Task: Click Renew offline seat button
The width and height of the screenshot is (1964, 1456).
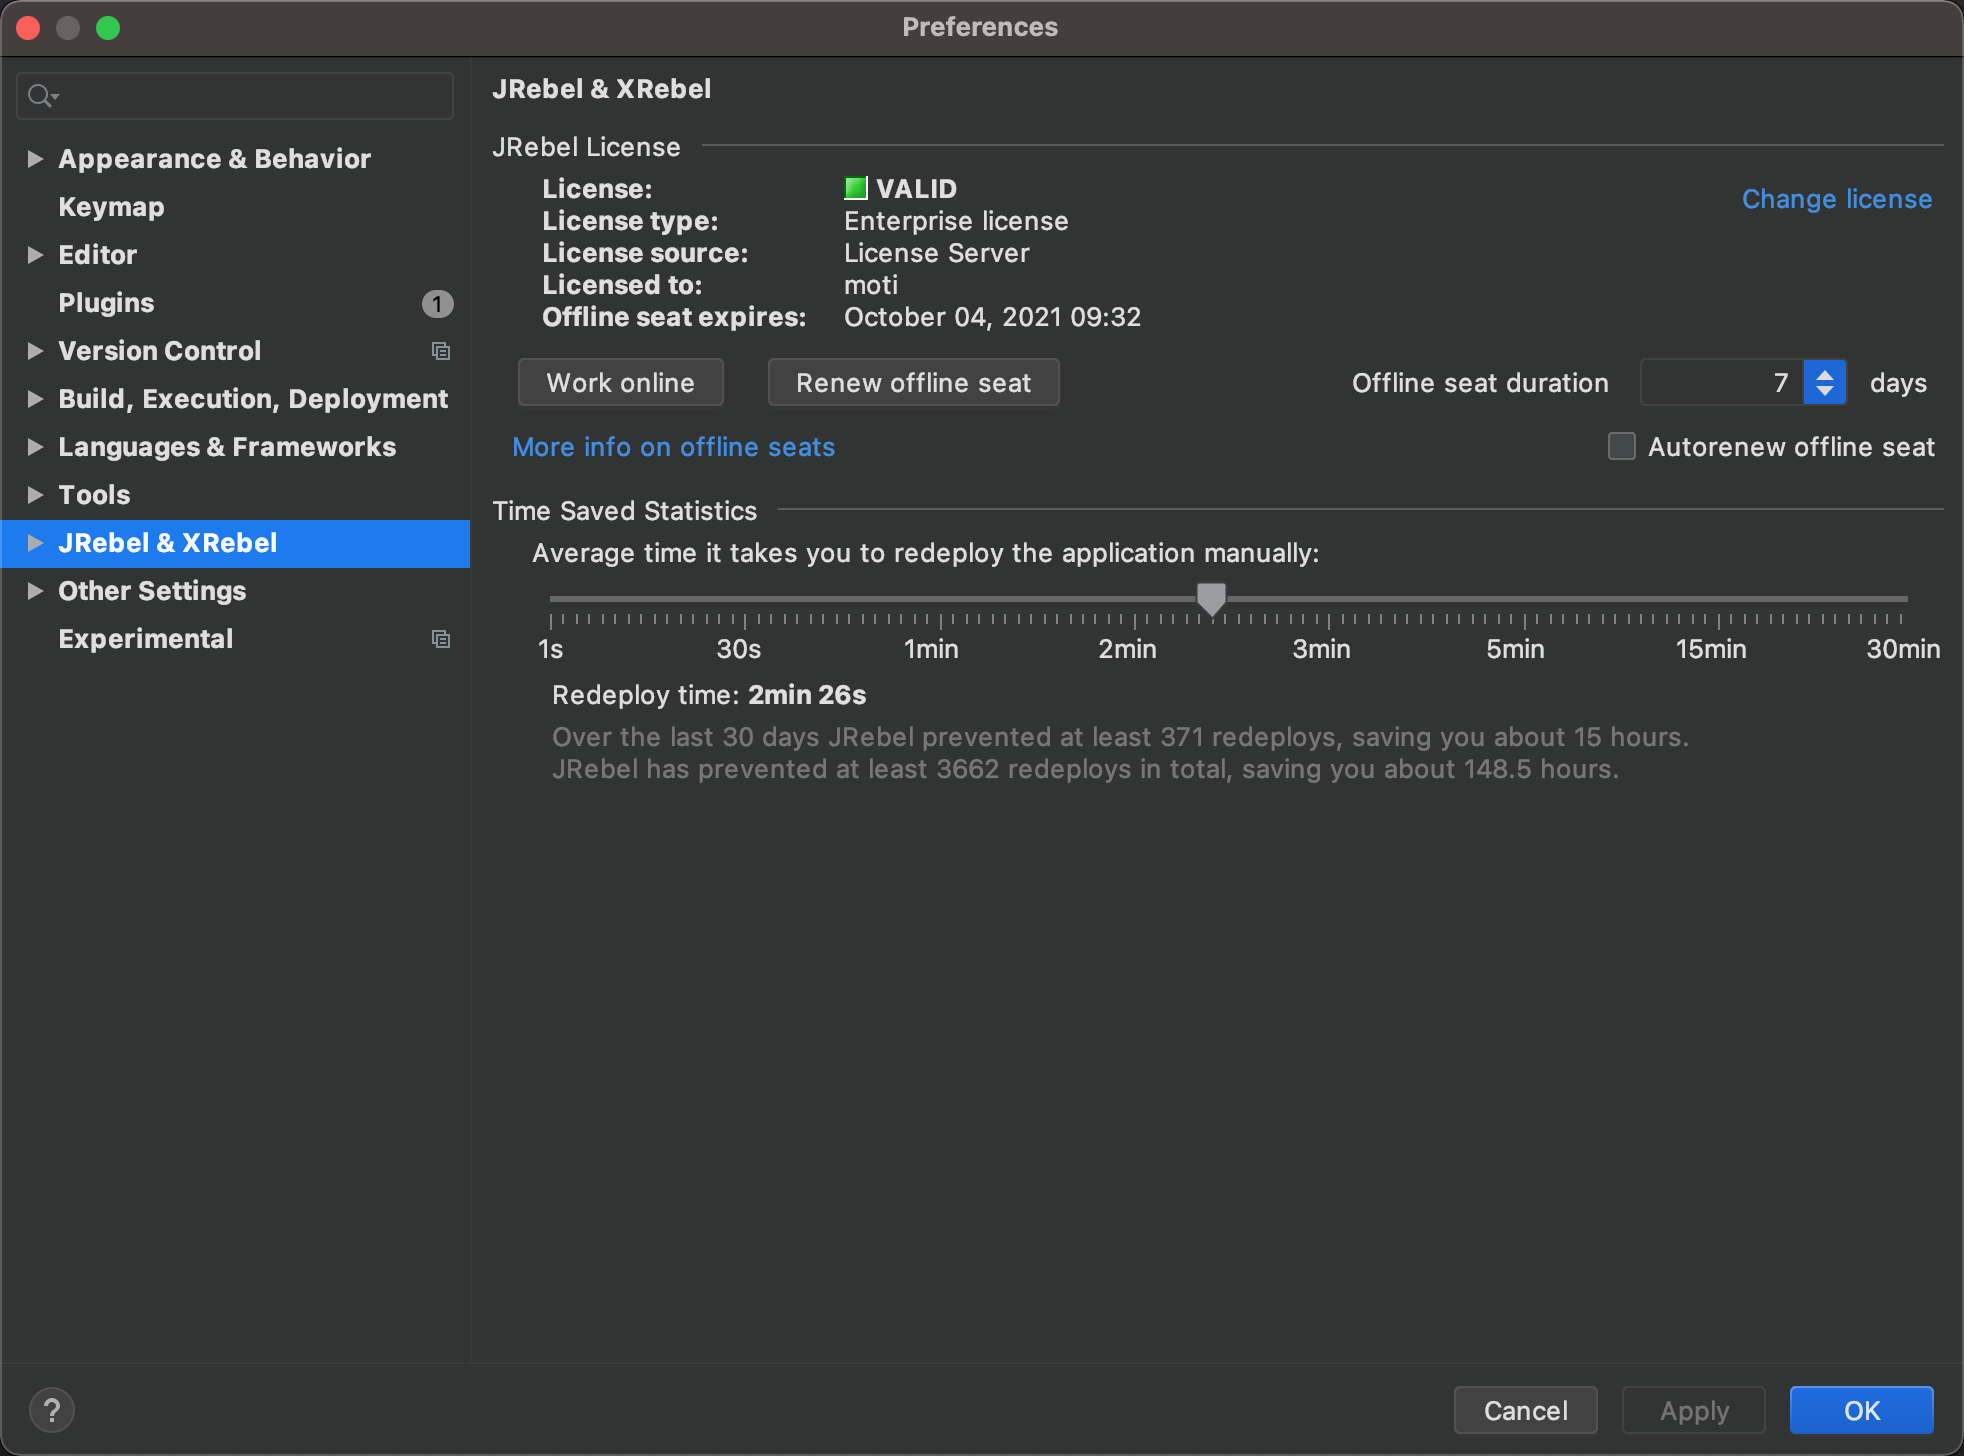Action: pyautogui.click(x=913, y=383)
